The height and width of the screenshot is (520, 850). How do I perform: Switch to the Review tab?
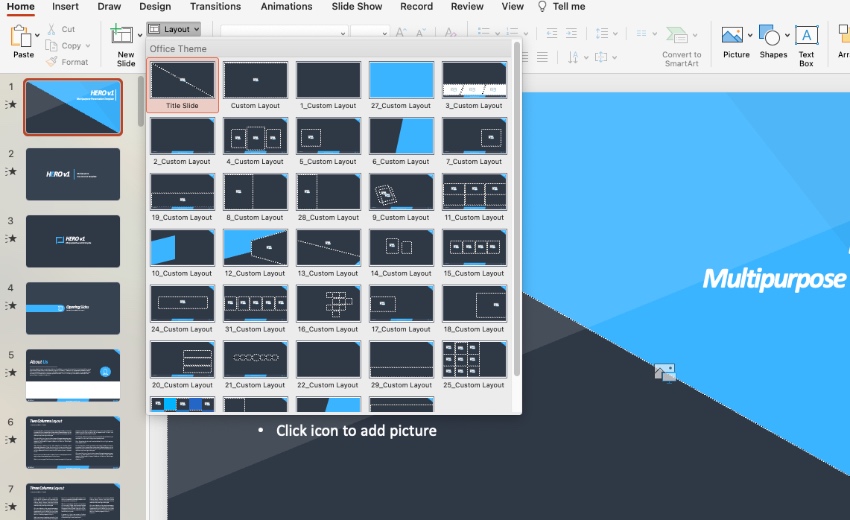coord(467,7)
